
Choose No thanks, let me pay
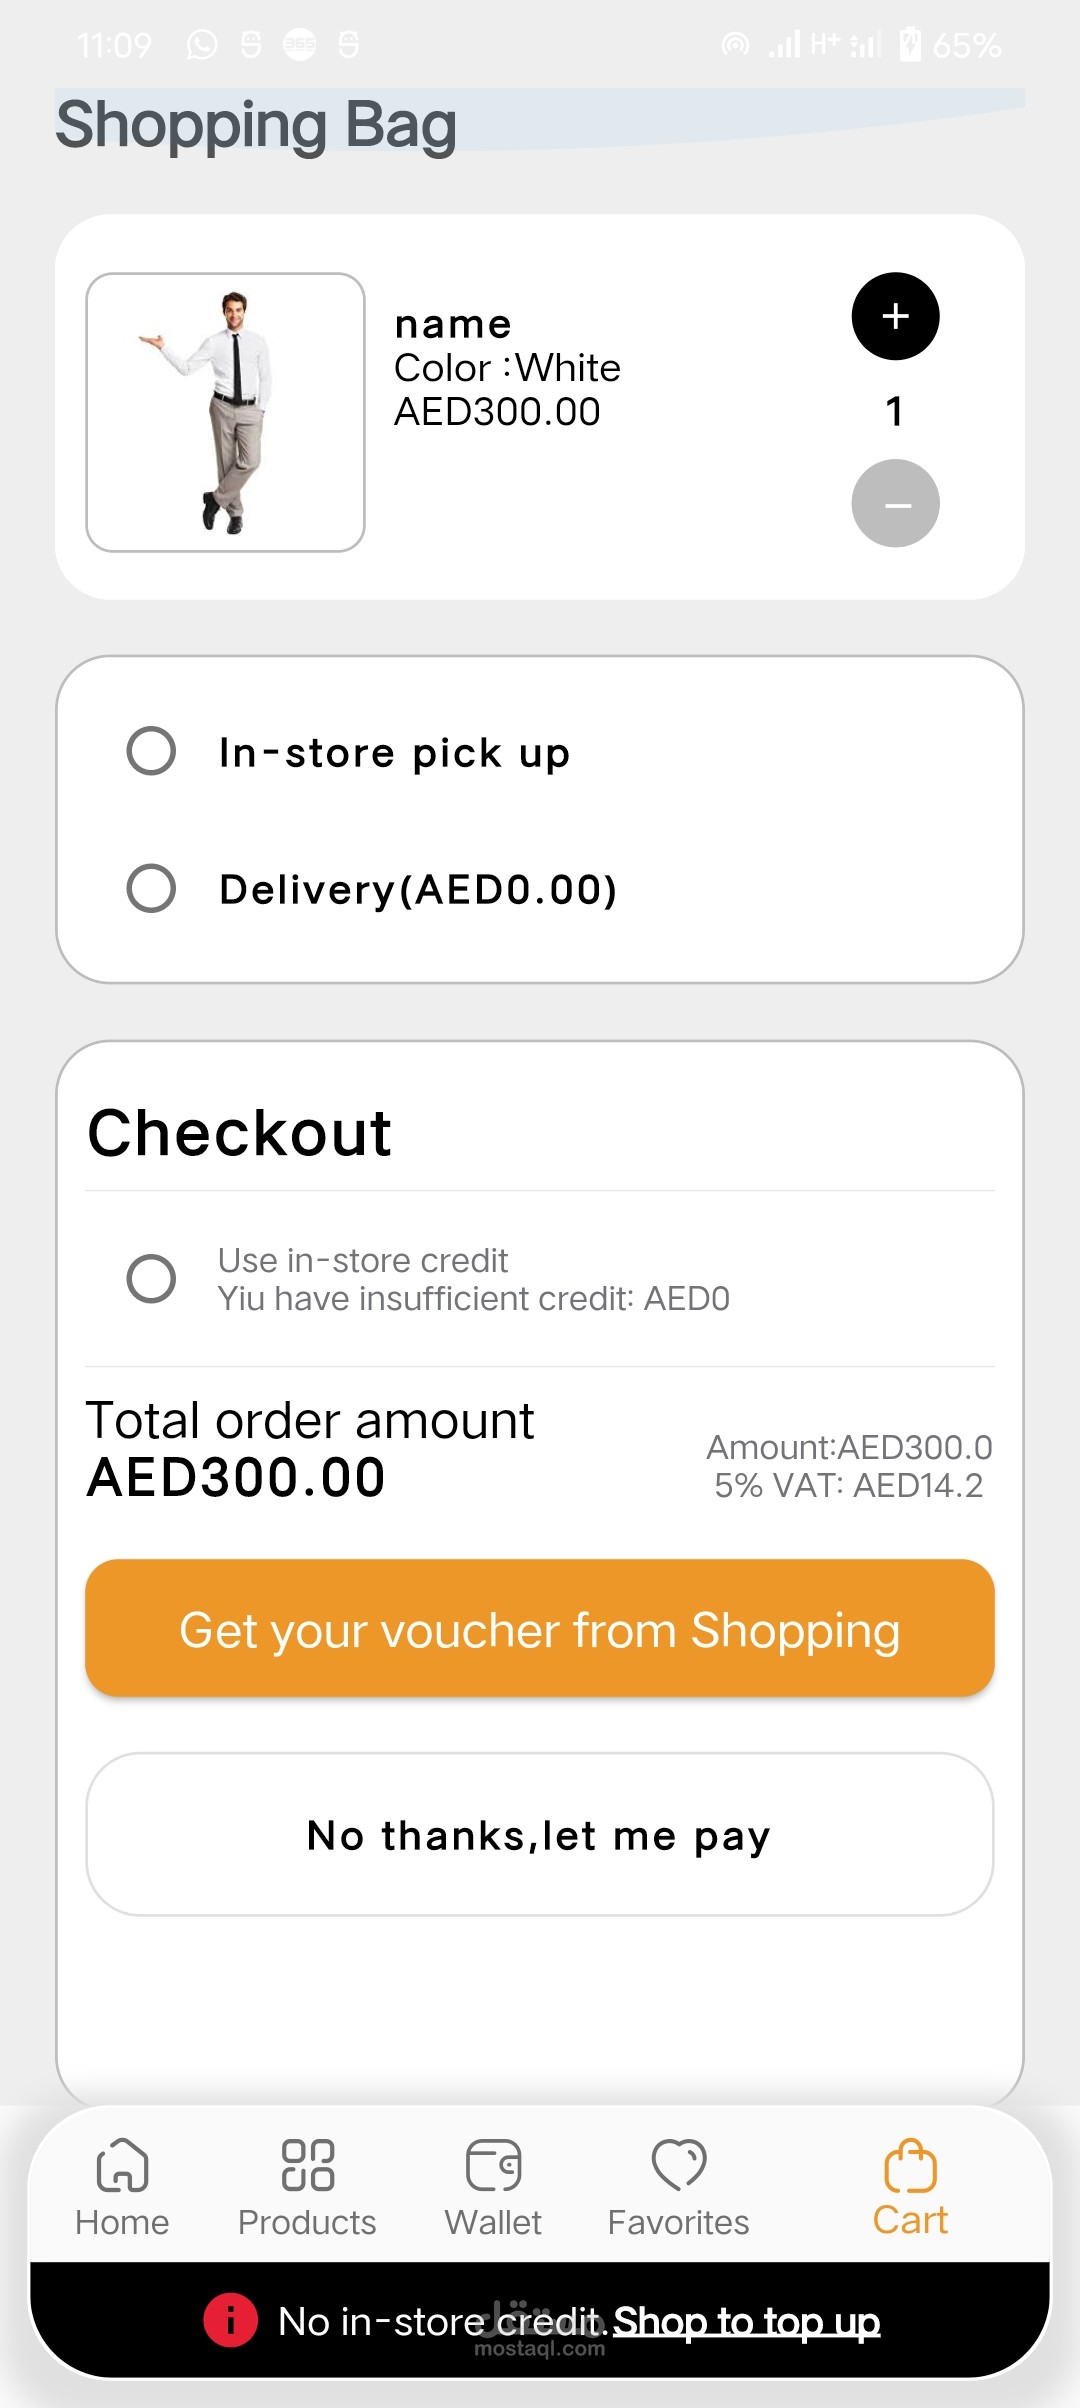[540, 1834]
